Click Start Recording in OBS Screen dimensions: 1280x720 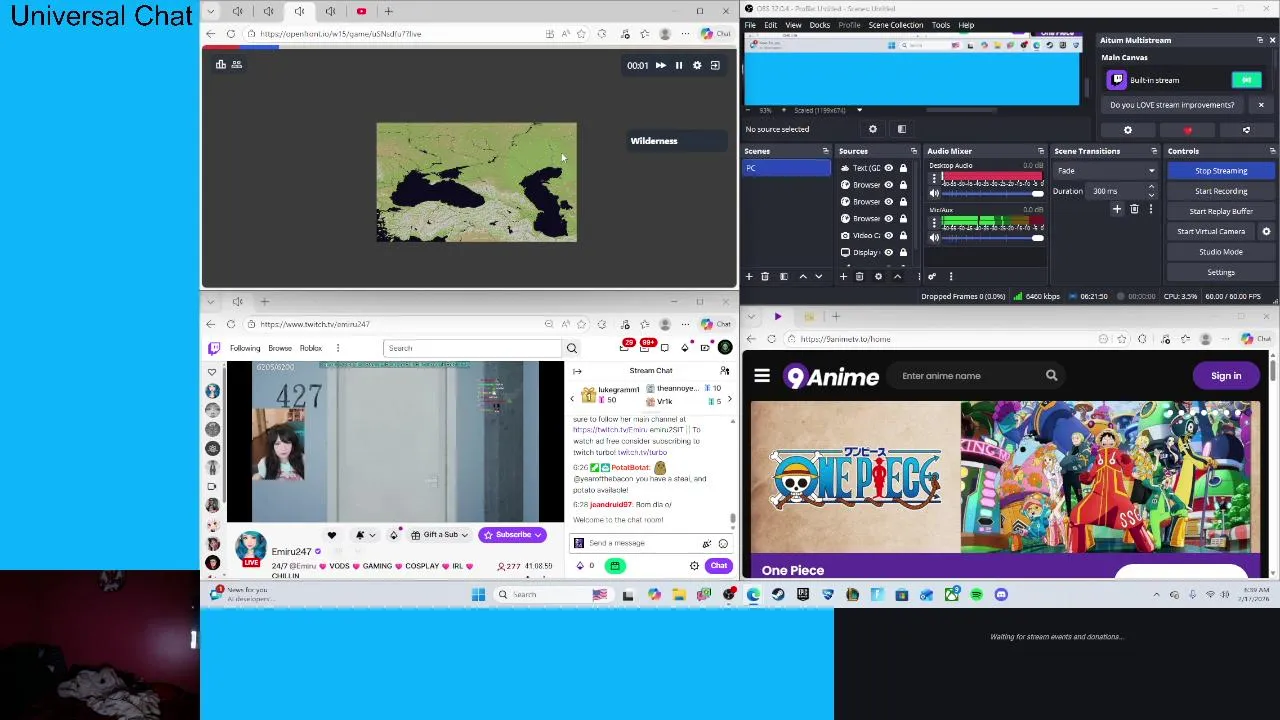1221,191
